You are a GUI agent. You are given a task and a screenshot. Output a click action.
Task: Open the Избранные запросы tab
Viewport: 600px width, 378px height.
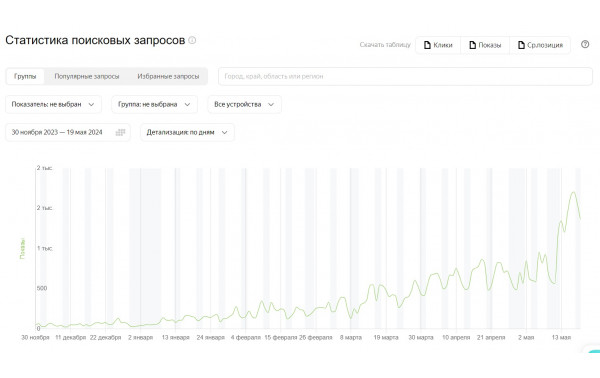[168, 77]
